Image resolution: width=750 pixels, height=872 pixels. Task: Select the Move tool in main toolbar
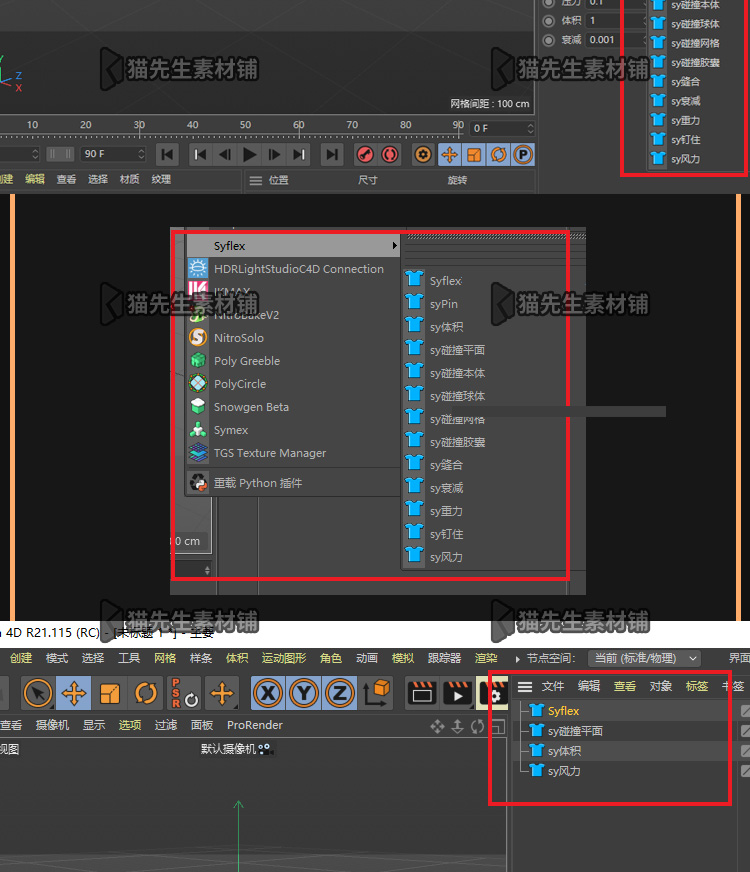coord(73,693)
